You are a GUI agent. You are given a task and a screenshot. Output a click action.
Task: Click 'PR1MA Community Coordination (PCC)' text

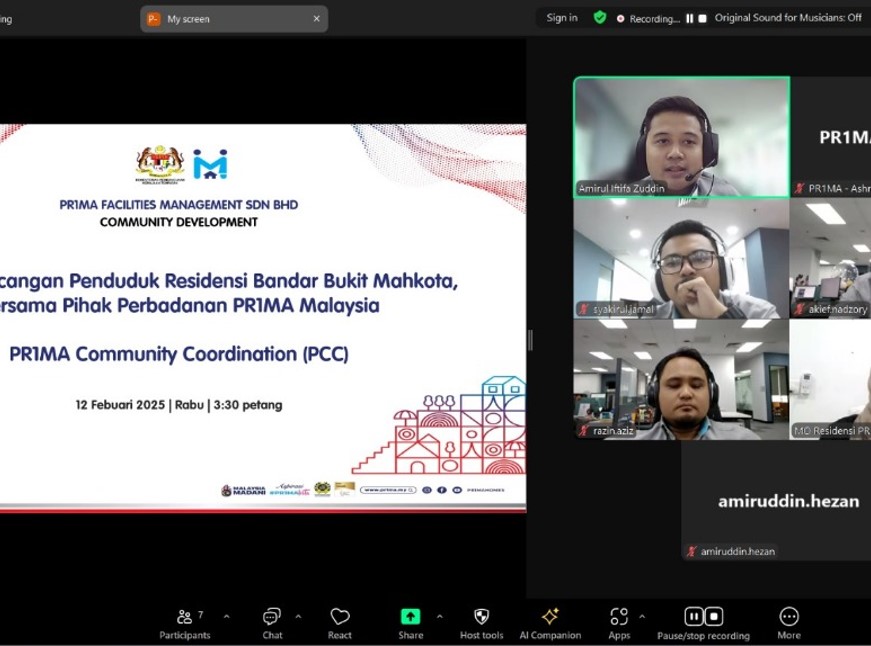pyautogui.click(x=179, y=354)
